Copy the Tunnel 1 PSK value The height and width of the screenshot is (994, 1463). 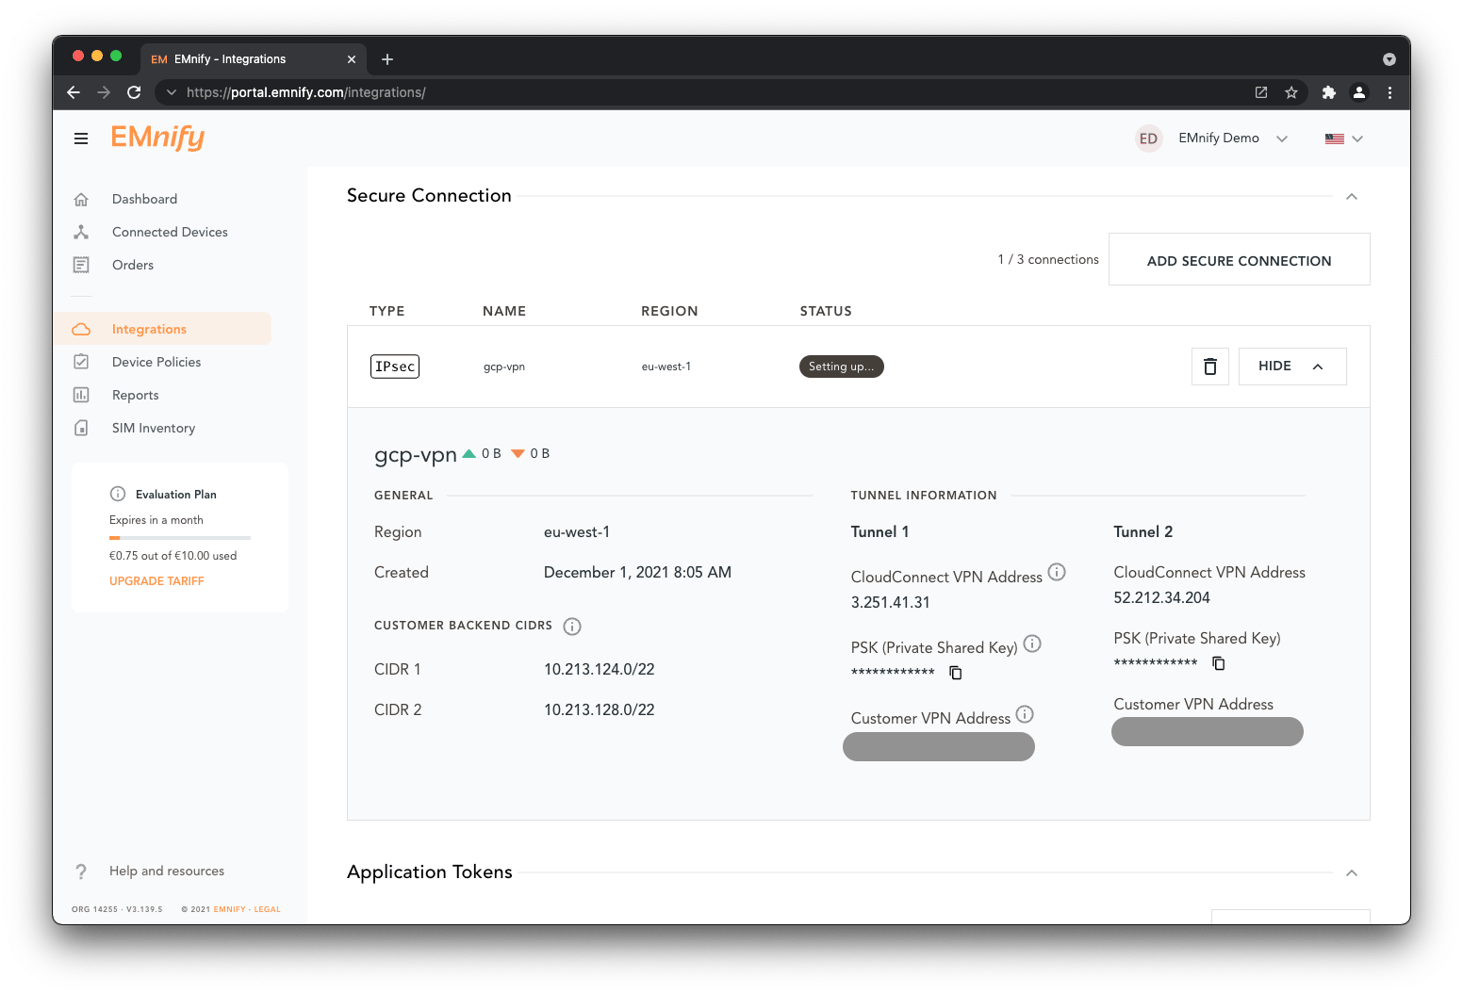point(955,672)
